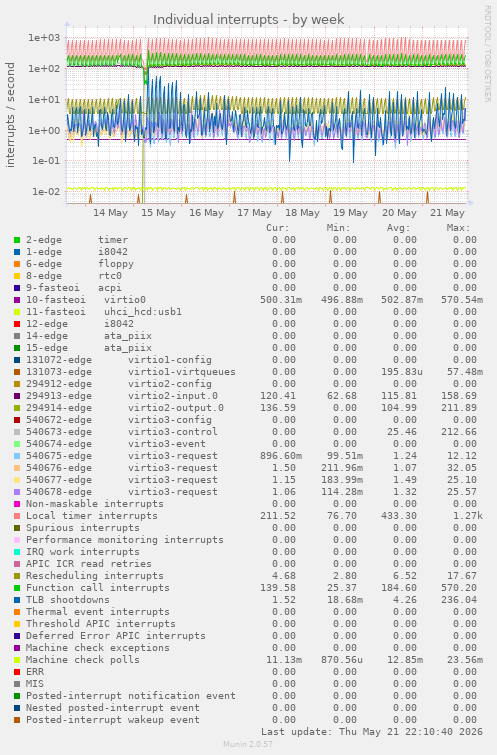497x755 pixels.
Task: Click the orange 6-edge floppy legend swatch
Action: click(x=17, y=264)
